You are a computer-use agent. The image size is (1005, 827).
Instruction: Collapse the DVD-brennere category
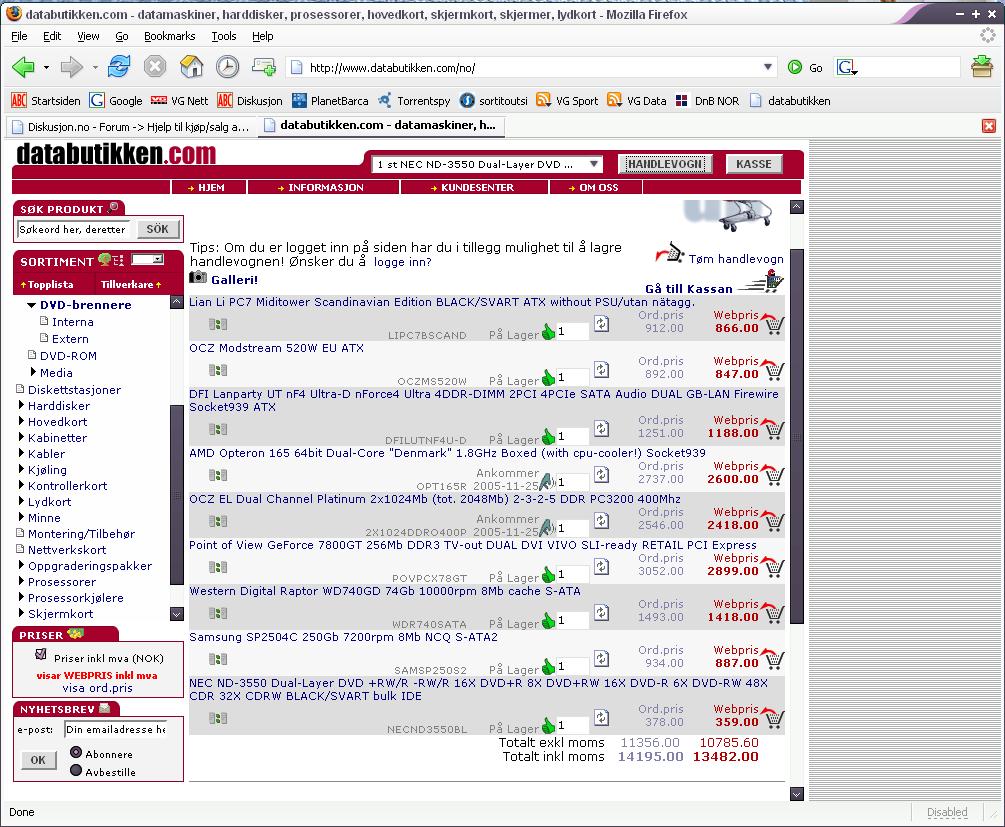click(x=31, y=305)
